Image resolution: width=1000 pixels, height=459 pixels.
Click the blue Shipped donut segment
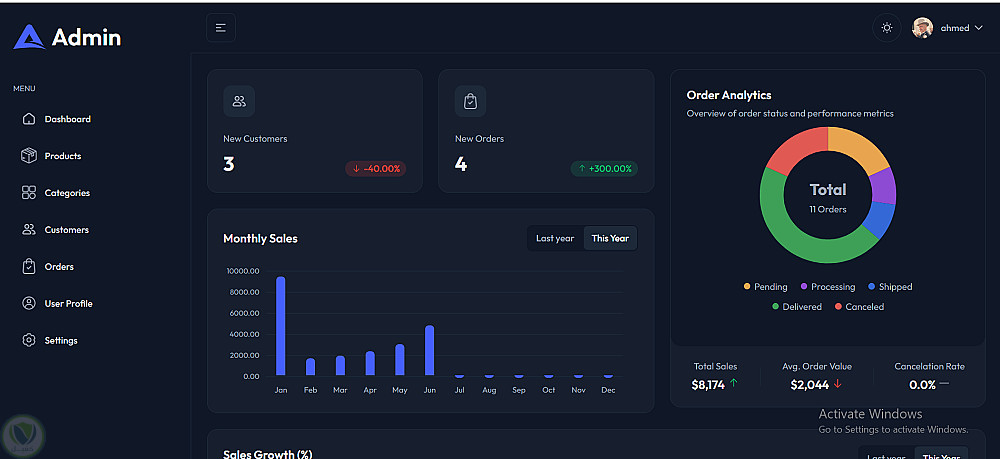click(x=880, y=219)
